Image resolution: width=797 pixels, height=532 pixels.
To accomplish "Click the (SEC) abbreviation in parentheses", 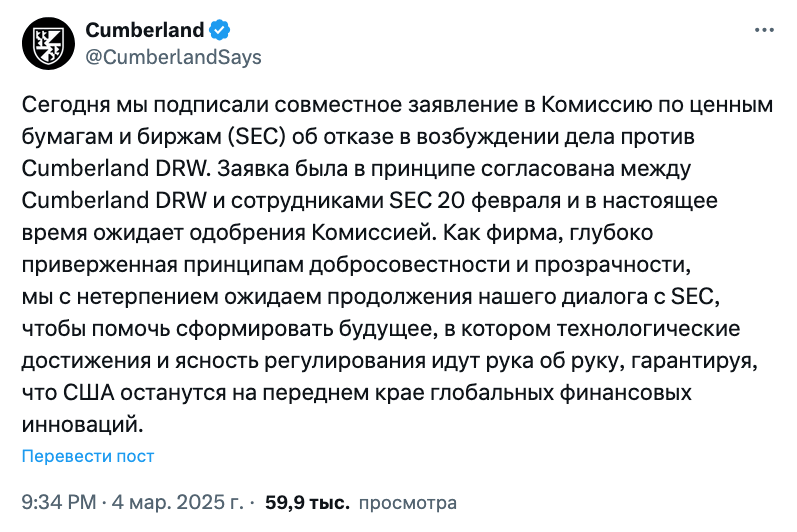I will 256,137.
